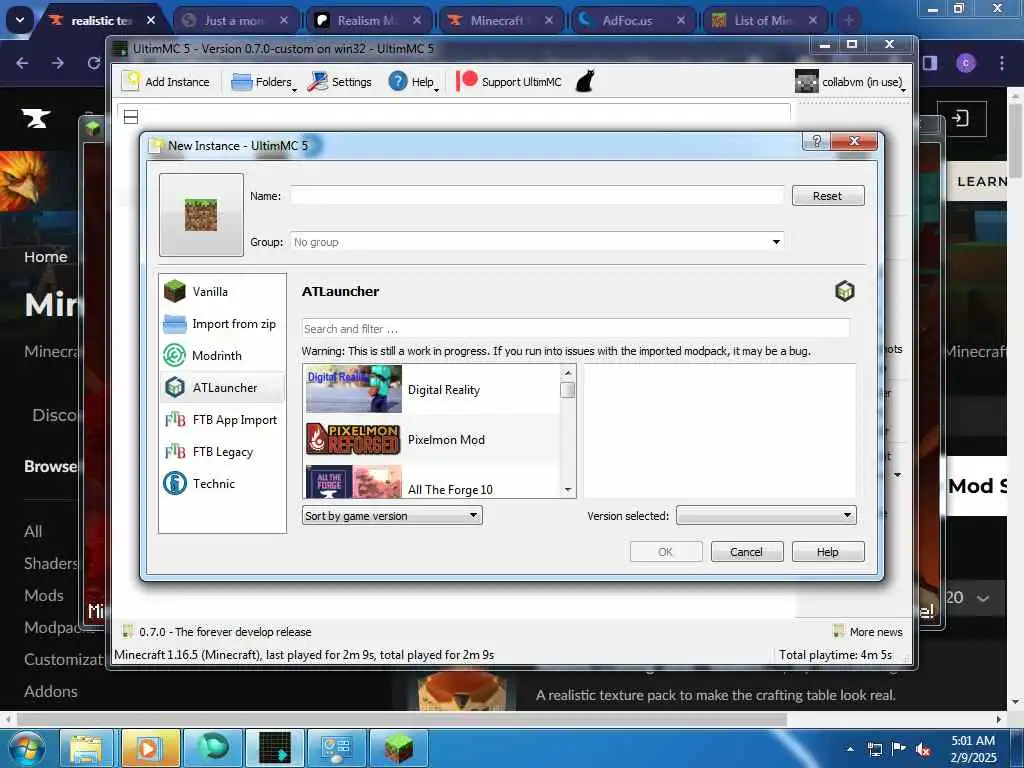This screenshot has width=1024, height=768.
Task: Click the browser profile avatar icon
Action: [x=966, y=63]
